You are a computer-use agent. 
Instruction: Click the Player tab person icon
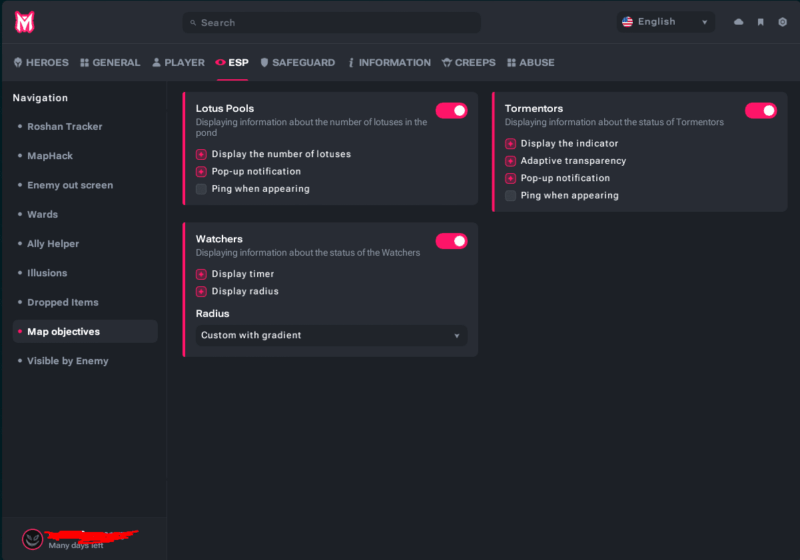click(157, 62)
